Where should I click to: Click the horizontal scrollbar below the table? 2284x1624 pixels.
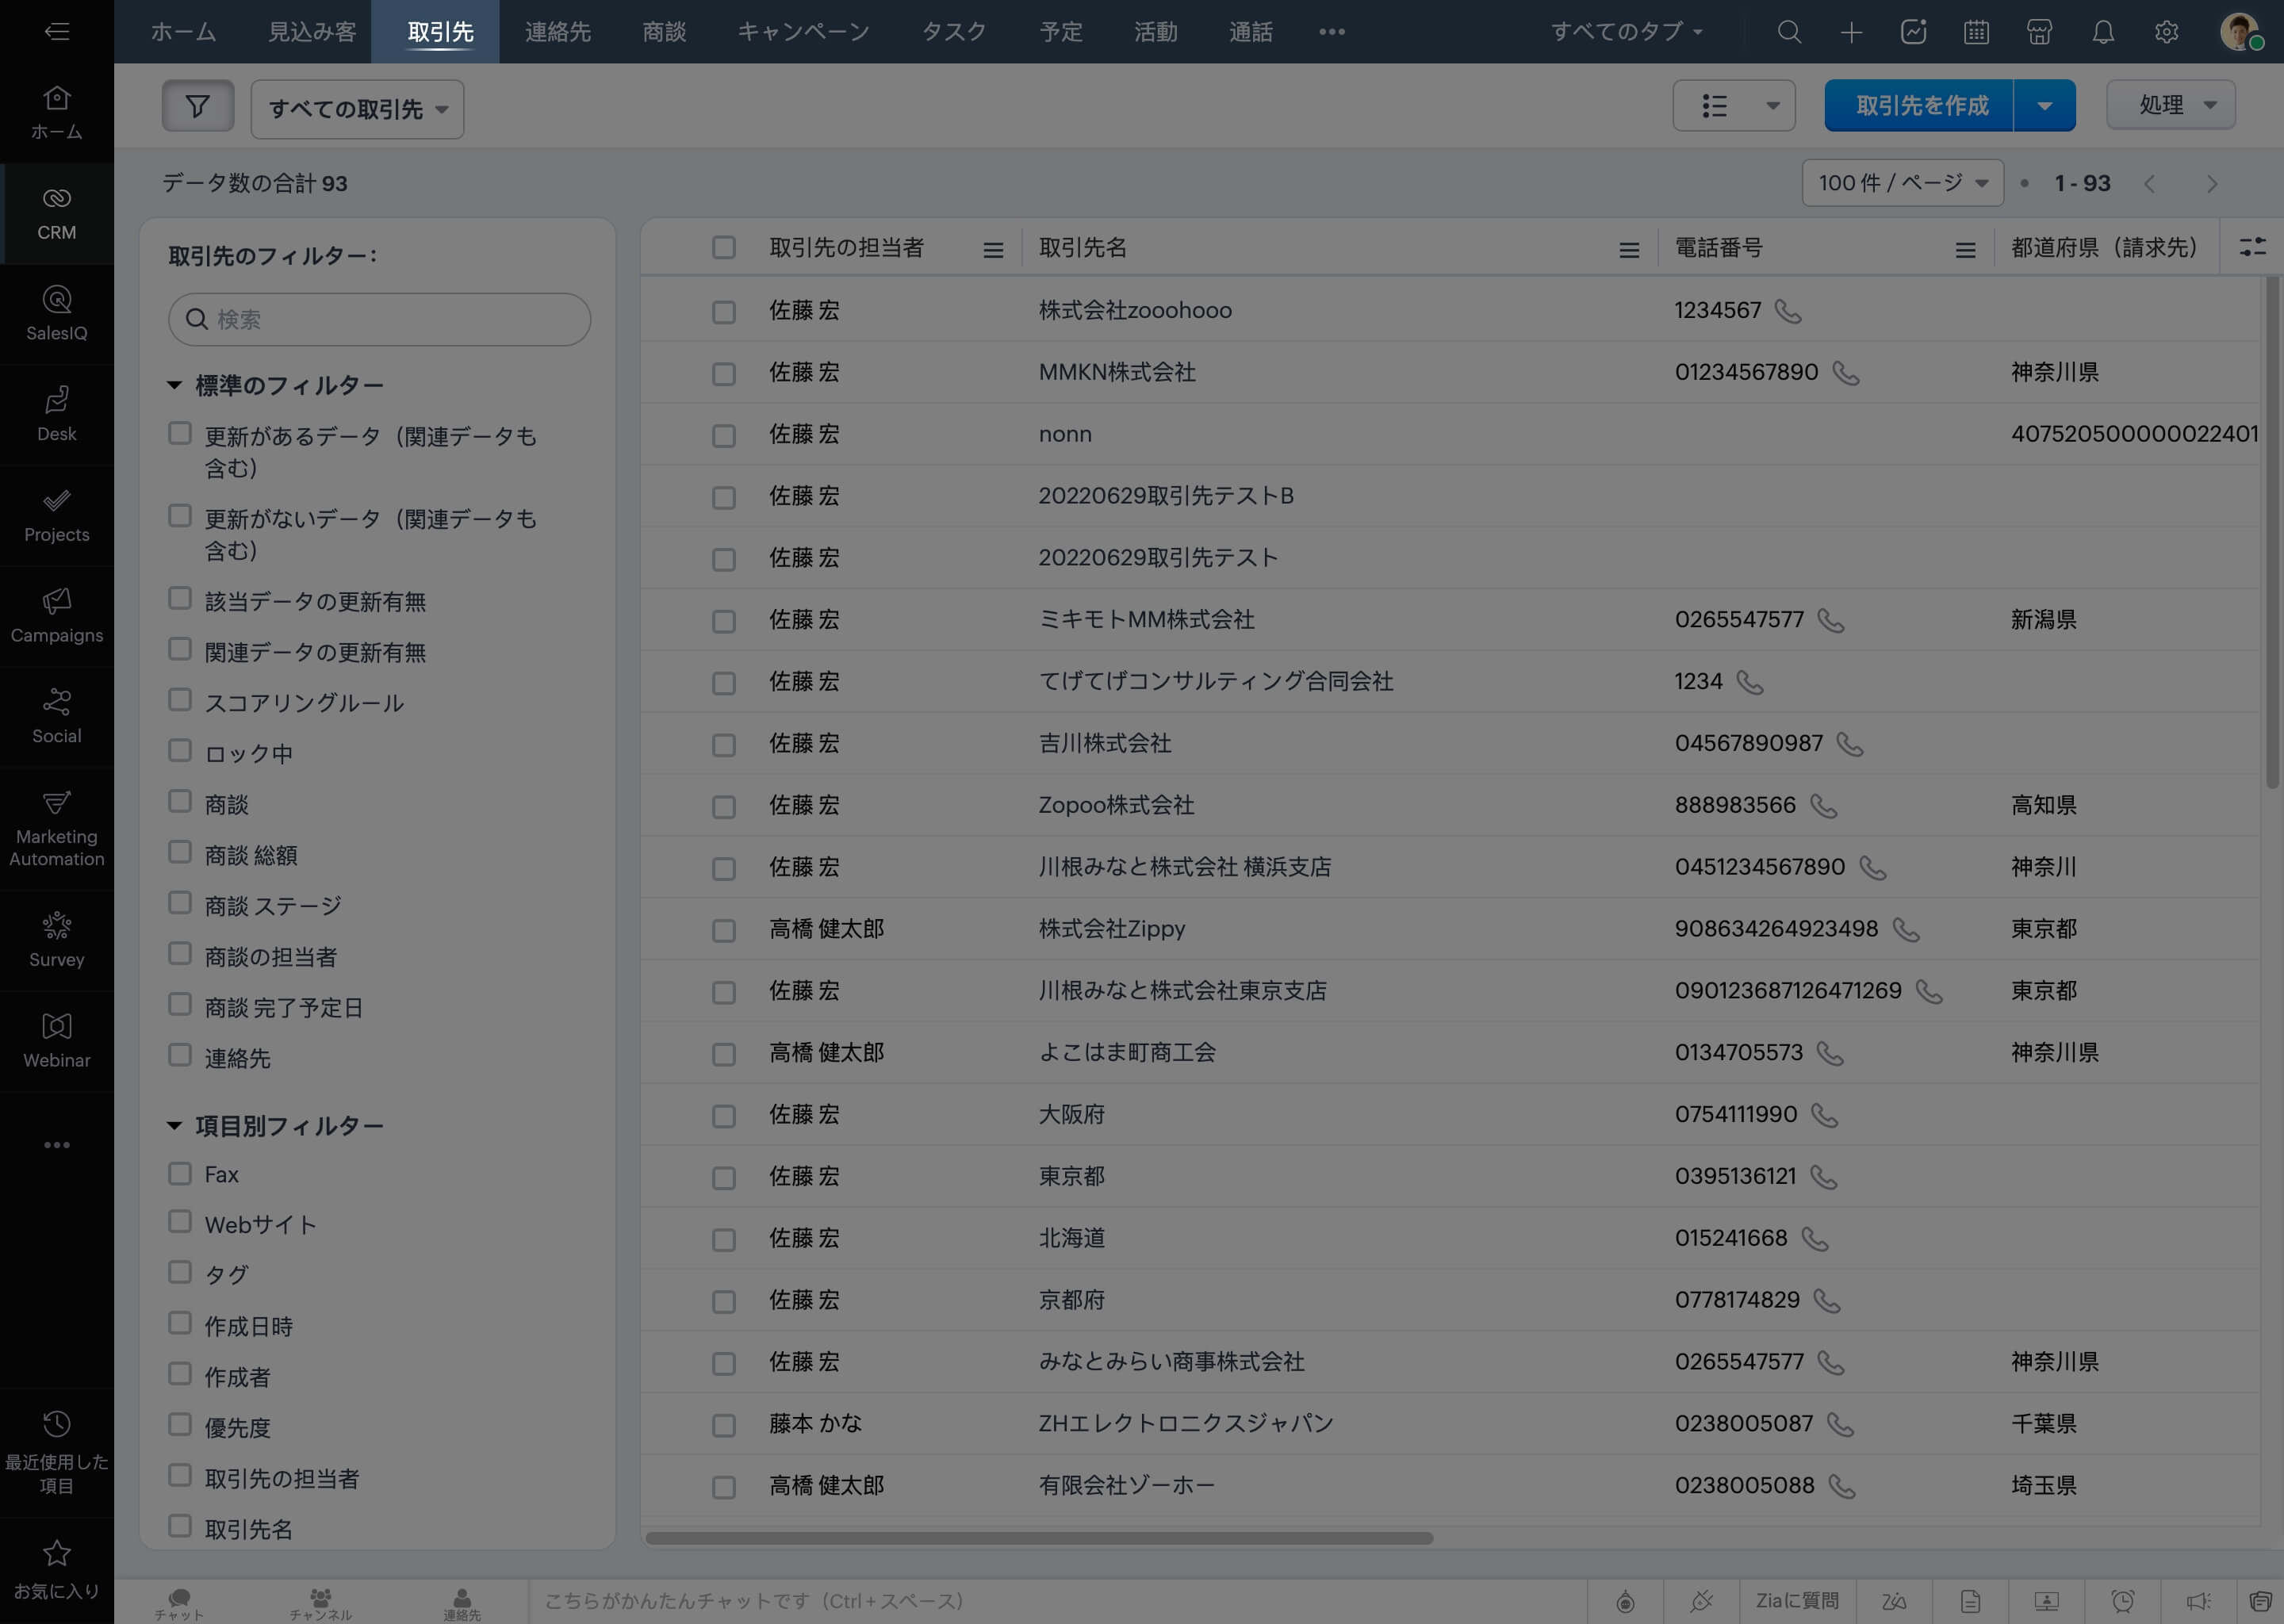point(1039,1538)
